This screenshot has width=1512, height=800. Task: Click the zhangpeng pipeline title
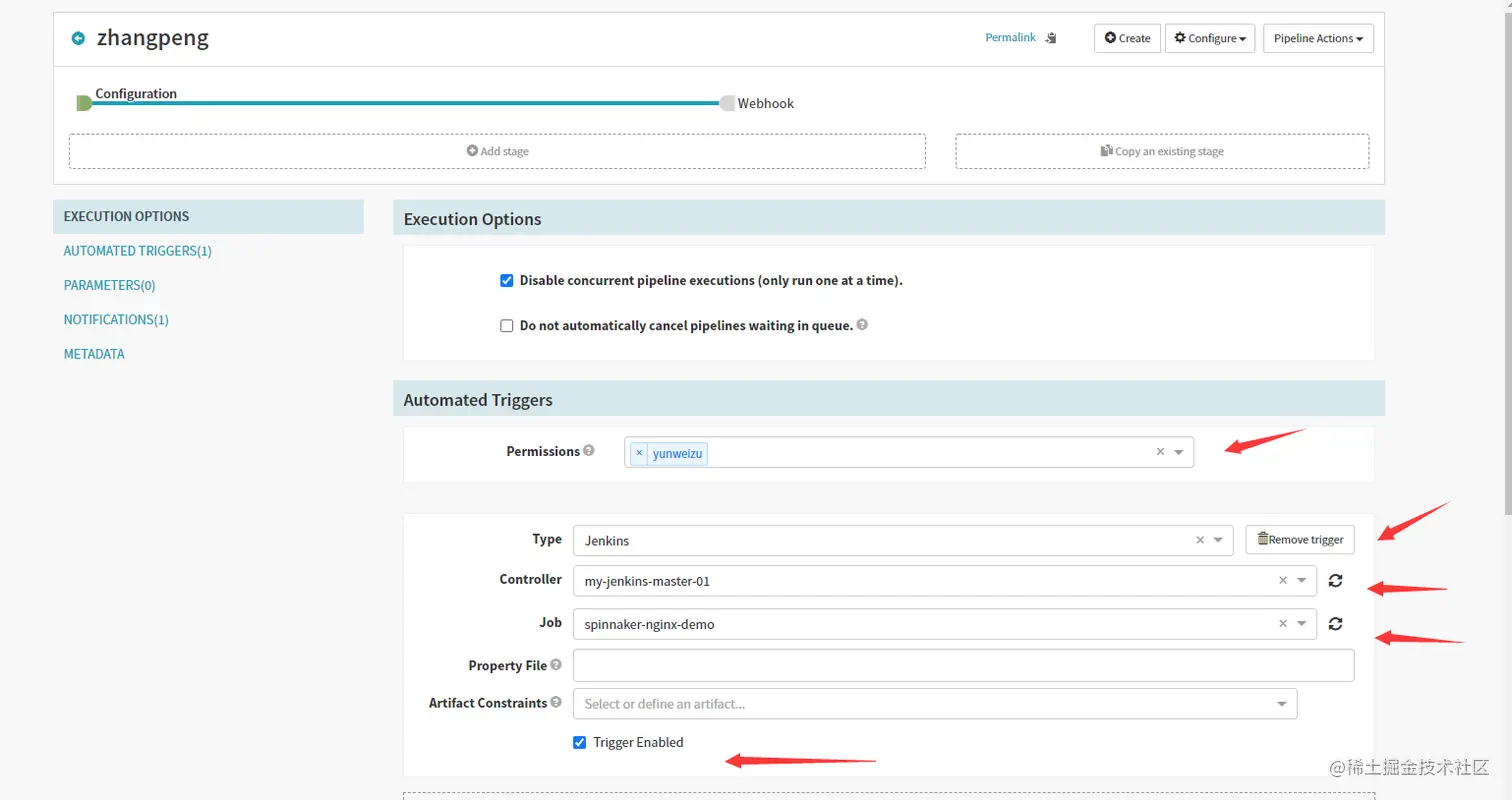point(153,39)
